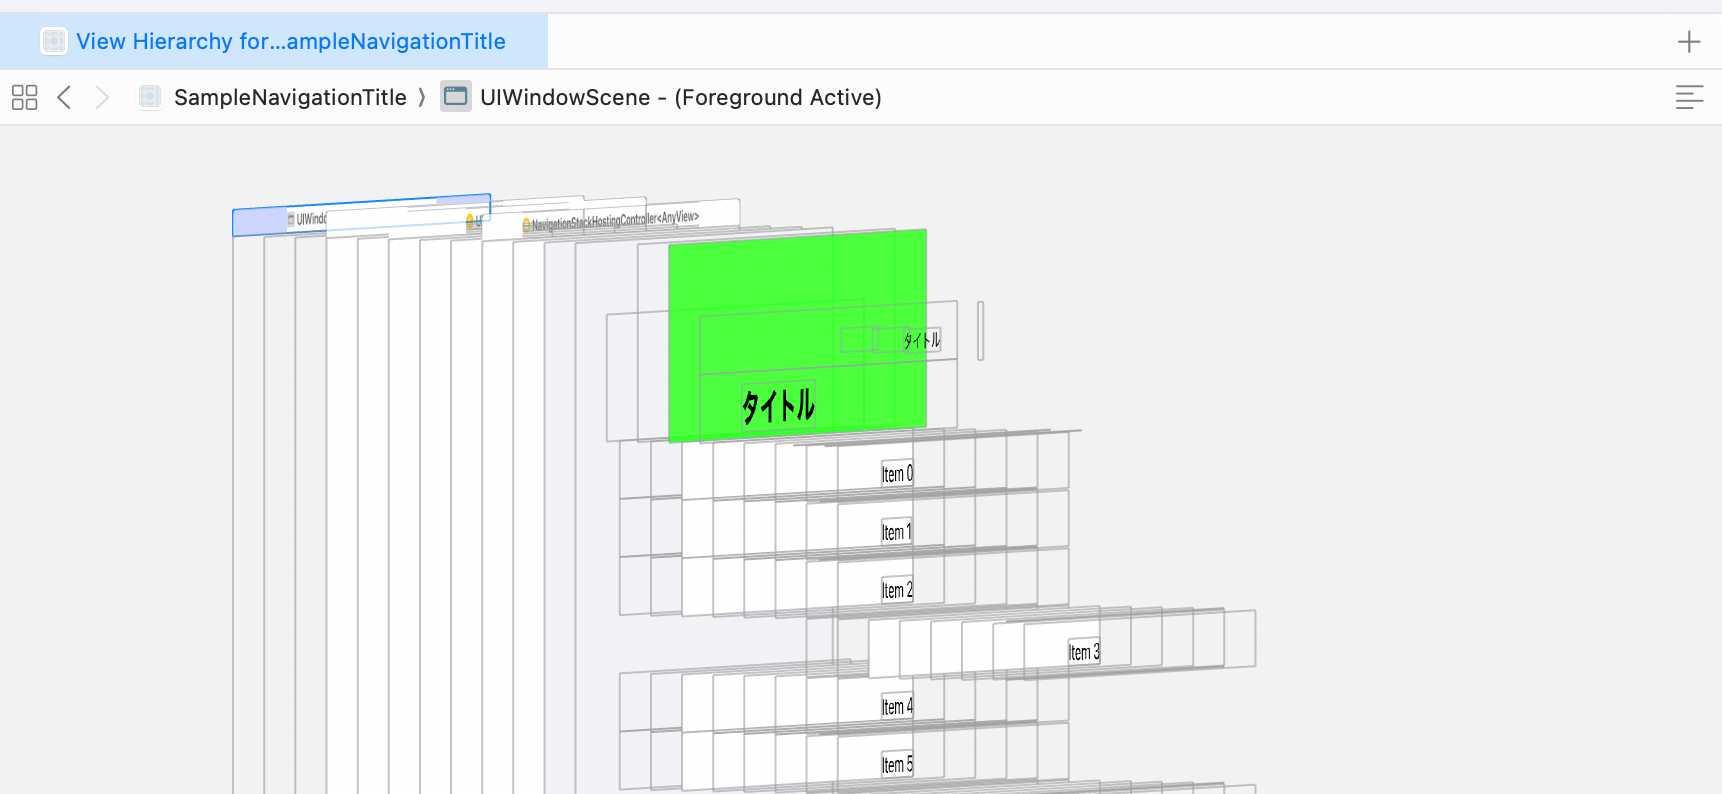Select the Item 3 label layer

coord(1084,651)
